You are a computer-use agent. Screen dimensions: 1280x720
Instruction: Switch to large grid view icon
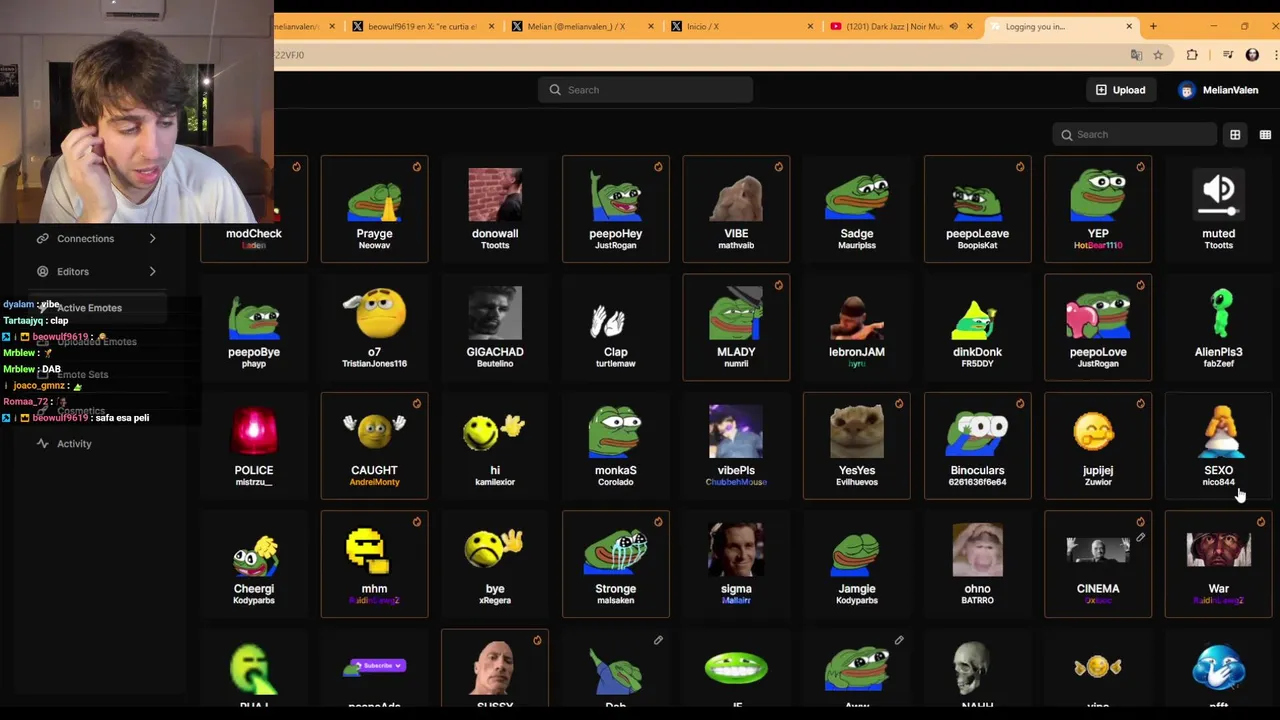point(1235,135)
